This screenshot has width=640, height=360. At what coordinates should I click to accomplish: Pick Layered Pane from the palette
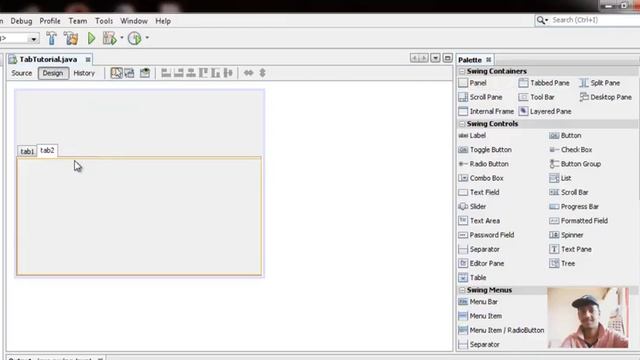(545, 111)
